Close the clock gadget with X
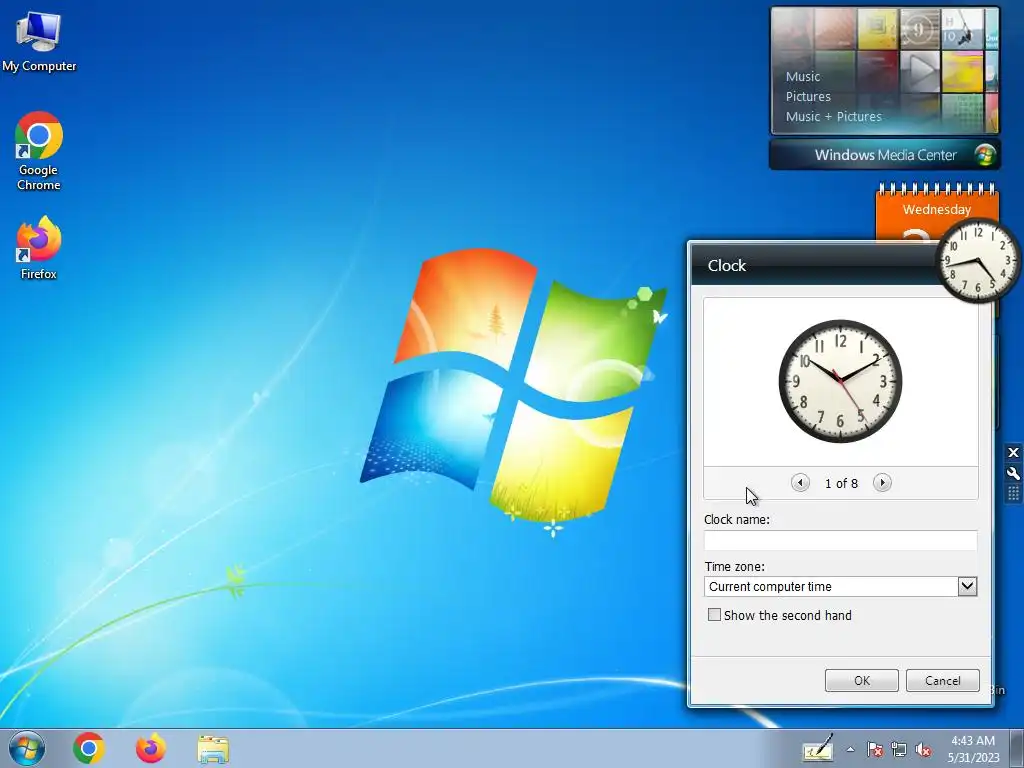The width and height of the screenshot is (1024, 768). pyautogui.click(x=1013, y=453)
